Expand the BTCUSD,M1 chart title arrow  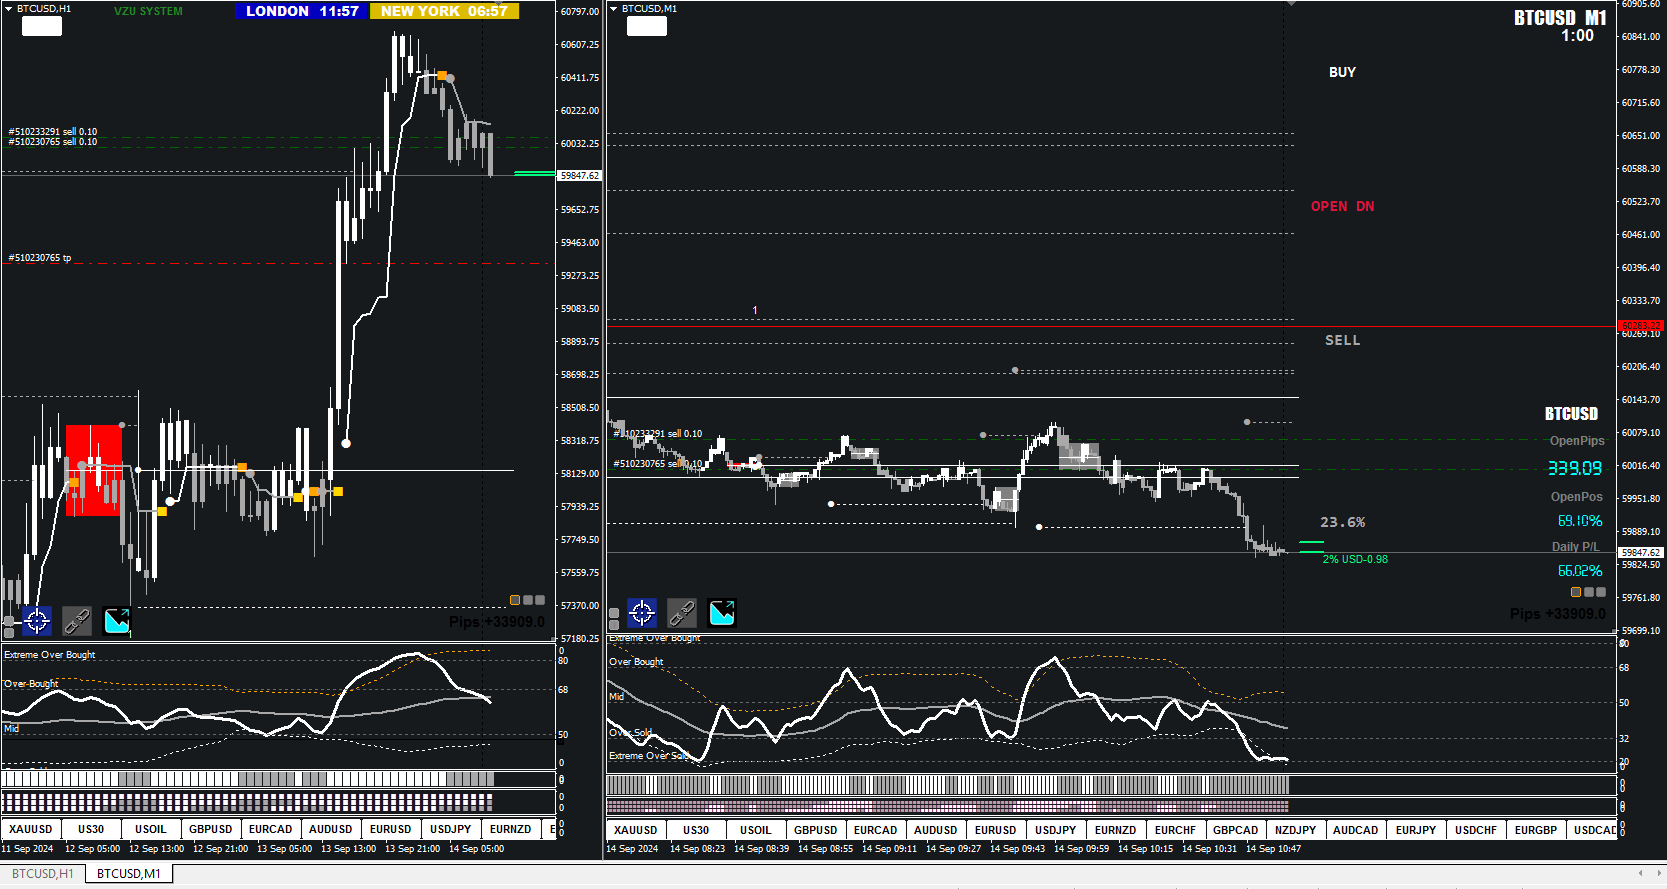click(x=614, y=9)
